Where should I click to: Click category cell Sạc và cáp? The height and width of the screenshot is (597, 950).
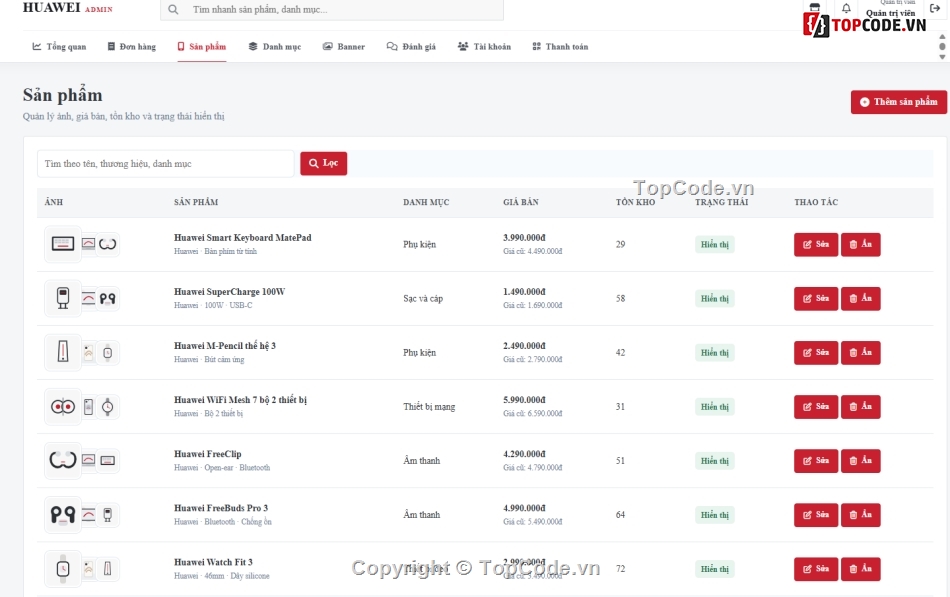click(423, 298)
